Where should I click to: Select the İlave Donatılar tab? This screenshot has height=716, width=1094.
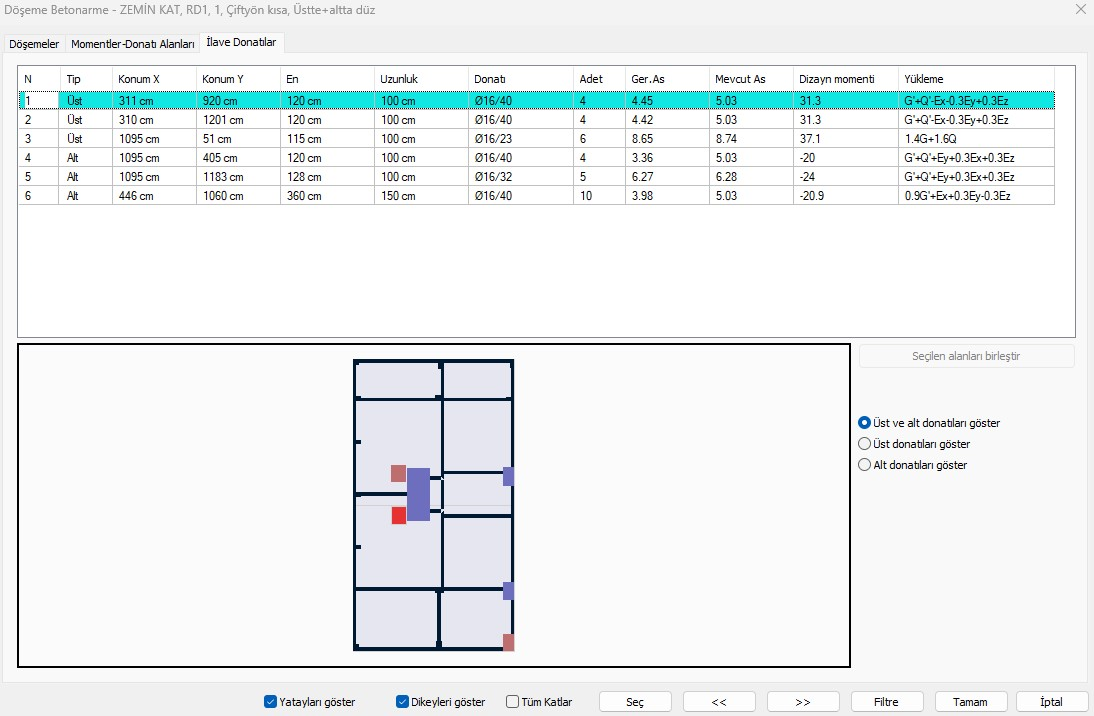(243, 43)
